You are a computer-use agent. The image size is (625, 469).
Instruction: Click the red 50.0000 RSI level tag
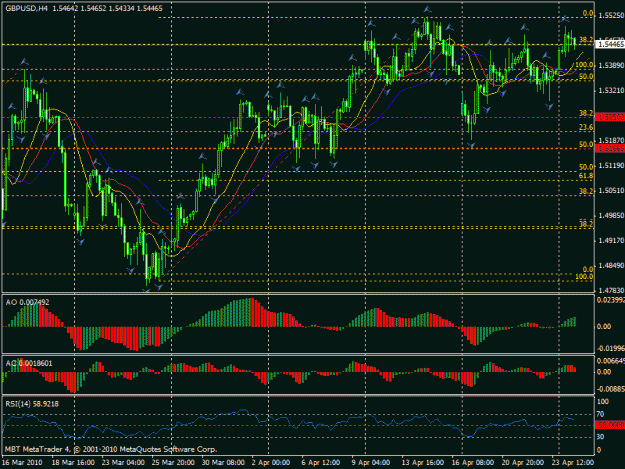tap(610, 426)
